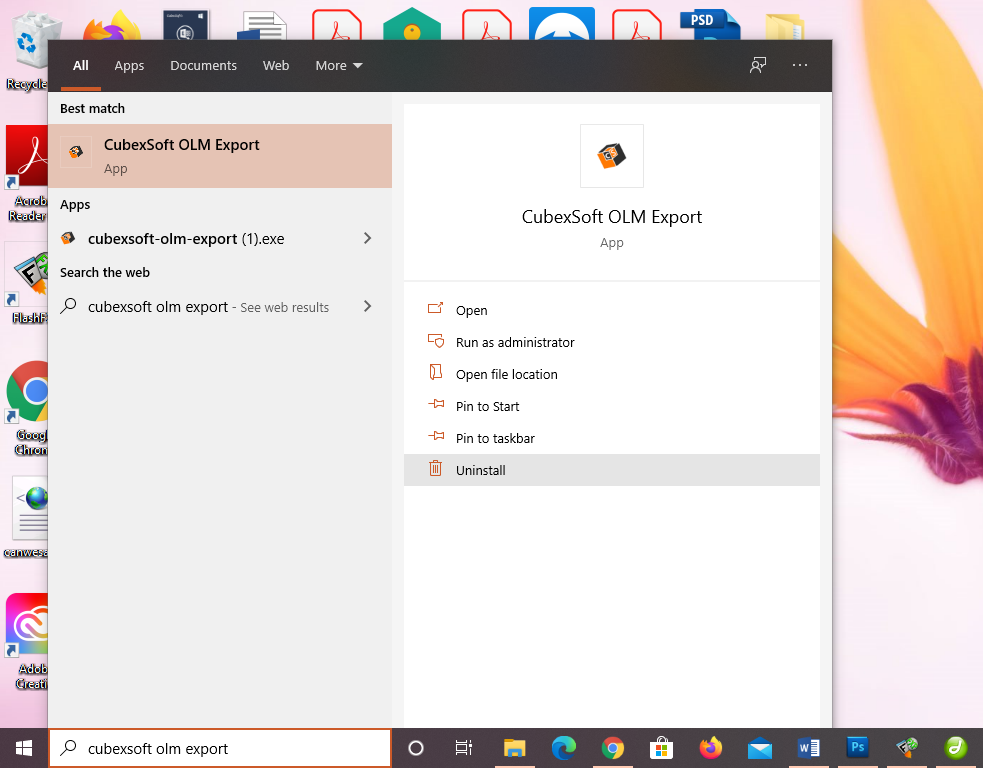Image resolution: width=983 pixels, height=768 pixels.
Task: Open Microsoft Edge from the taskbar
Action: pyautogui.click(x=564, y=748)
